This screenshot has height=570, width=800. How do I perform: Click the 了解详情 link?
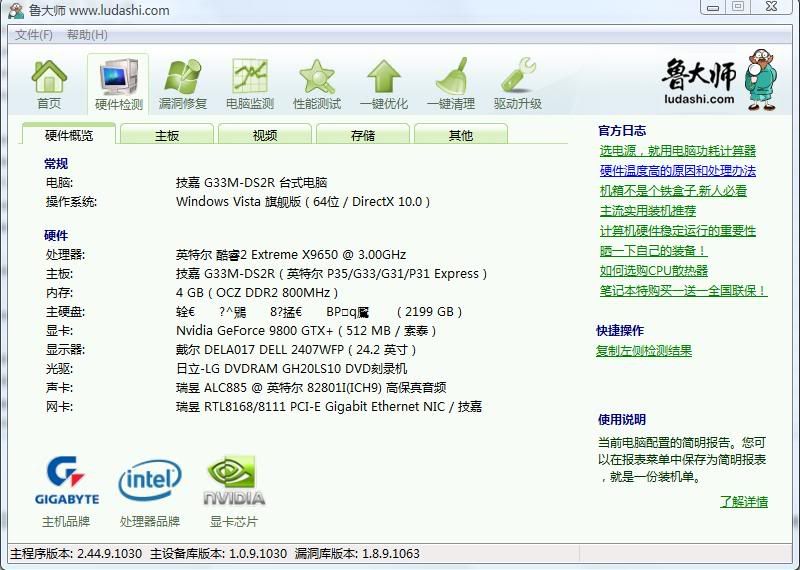click(x=744, y=502)
